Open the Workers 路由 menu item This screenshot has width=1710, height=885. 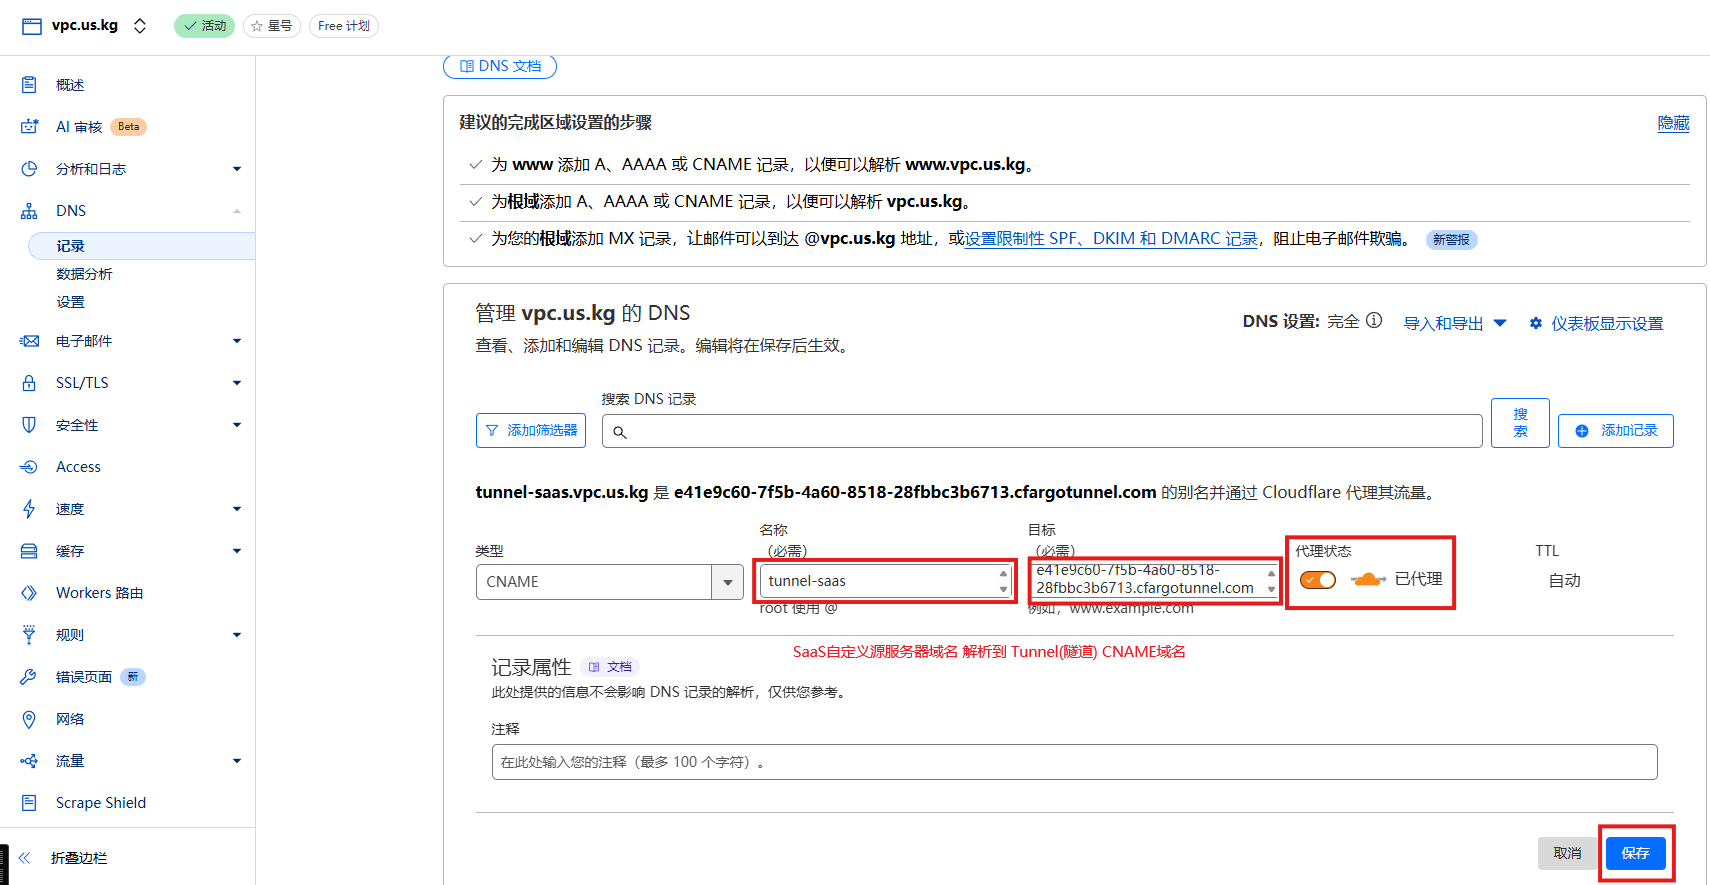point(100,593)
